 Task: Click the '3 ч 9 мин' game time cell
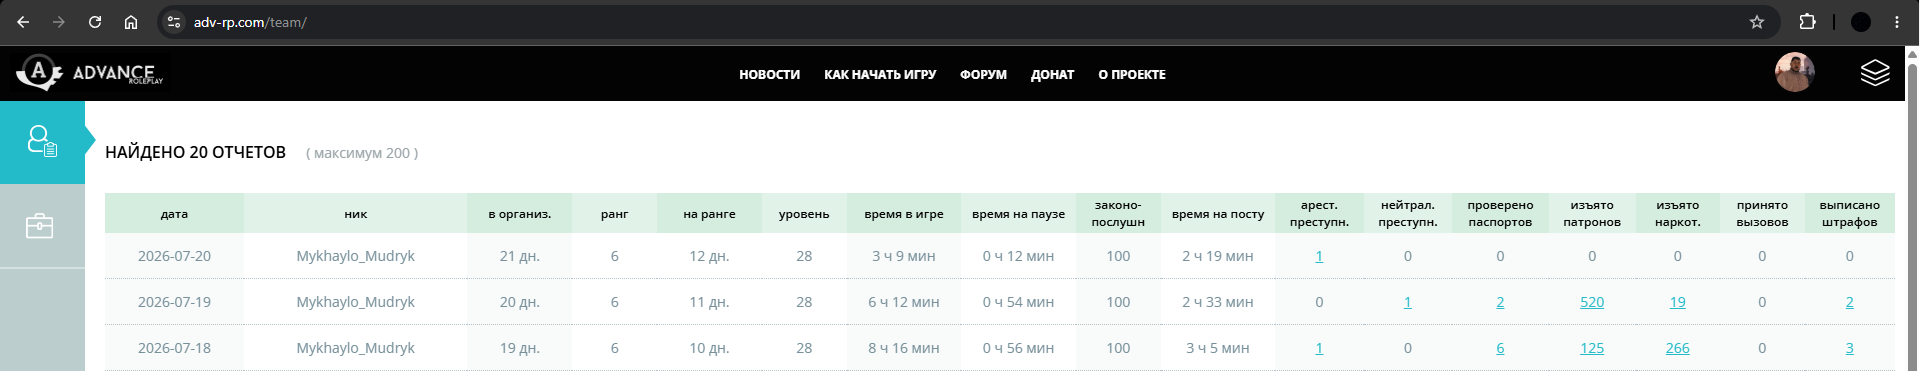point(904,256)
